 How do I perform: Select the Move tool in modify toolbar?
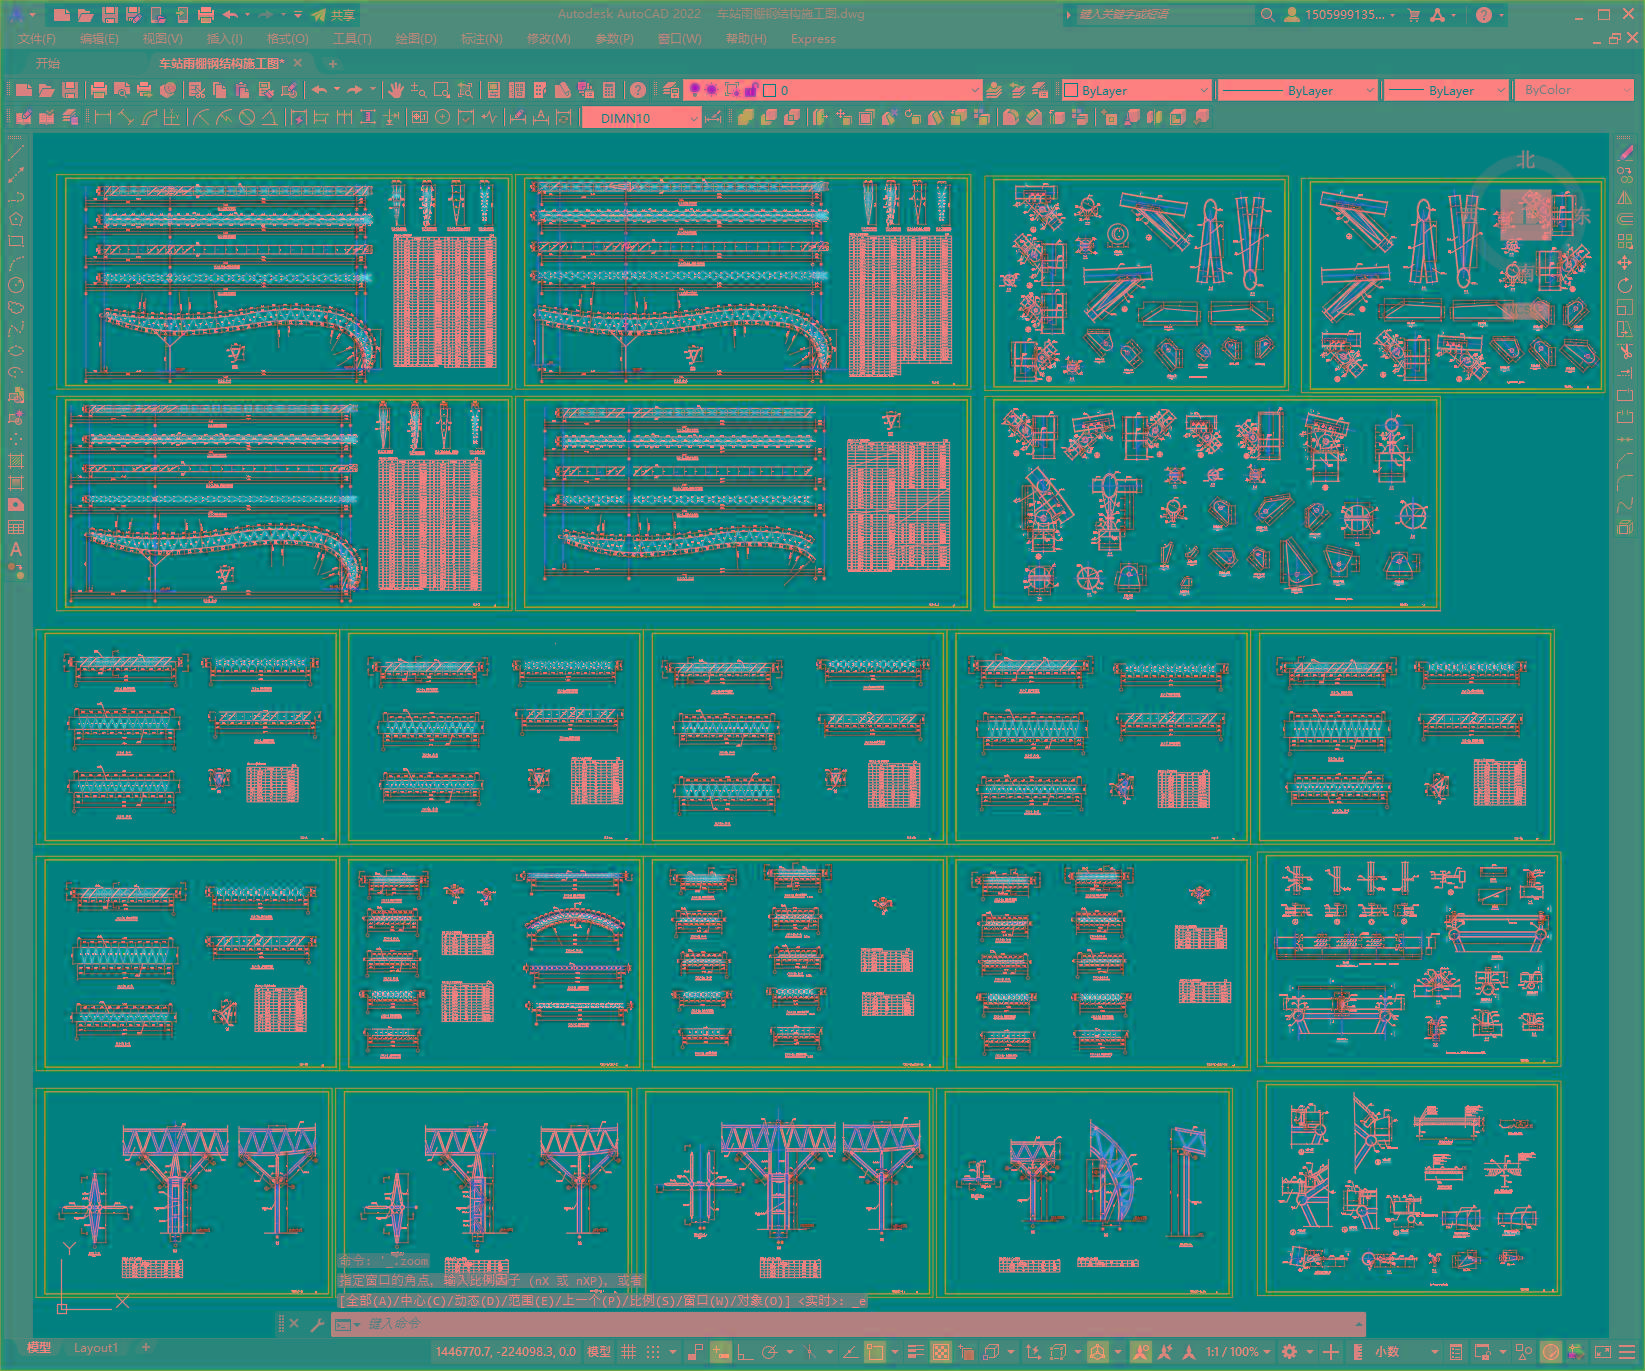click(1625, 263)
